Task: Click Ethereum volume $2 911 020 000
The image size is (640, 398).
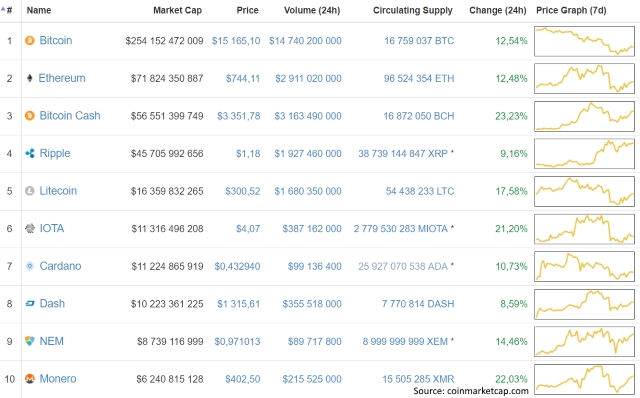Action: click(x=308, y=78)
